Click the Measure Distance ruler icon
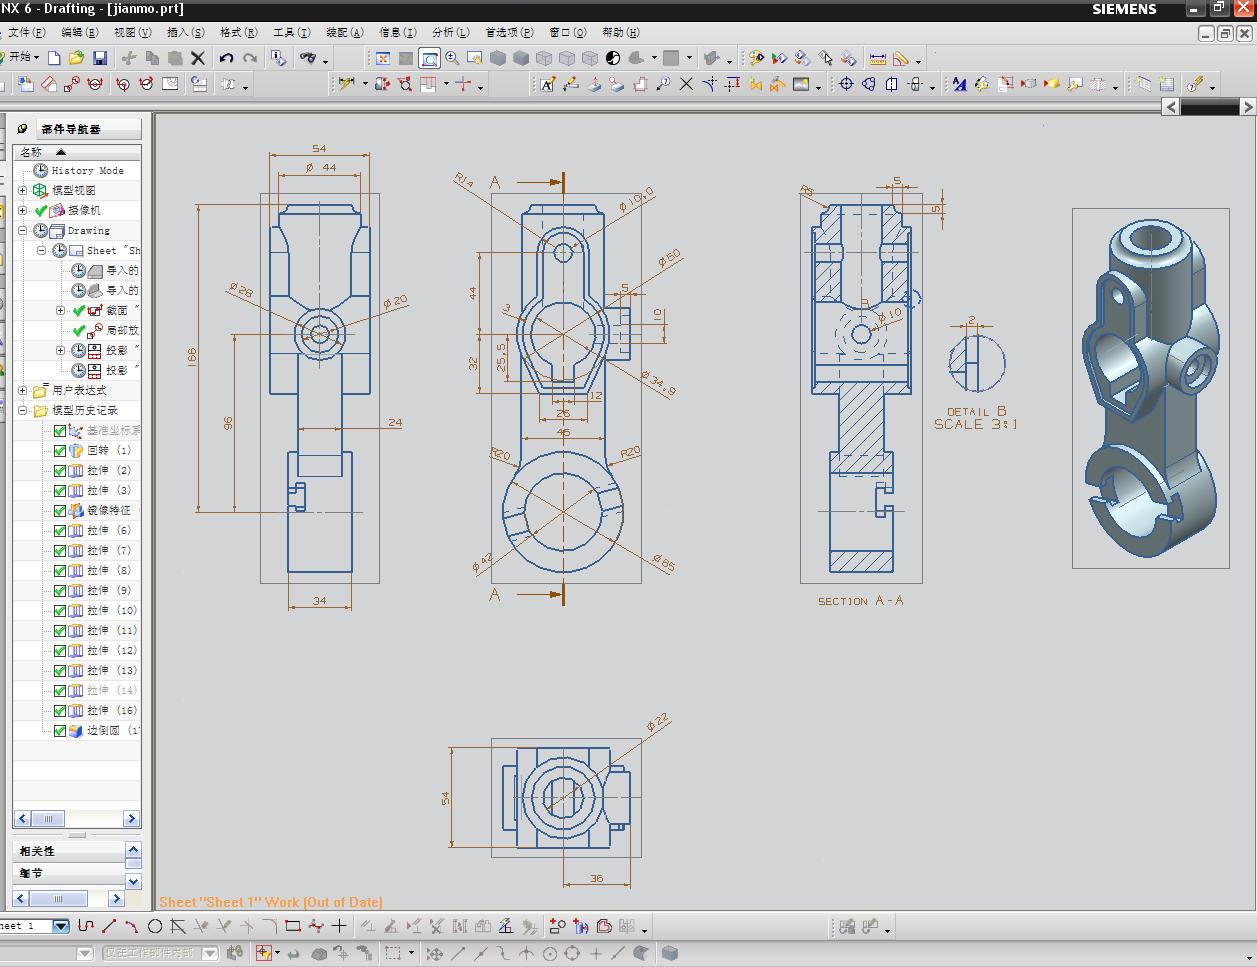1257x967 pixels. 877,59
